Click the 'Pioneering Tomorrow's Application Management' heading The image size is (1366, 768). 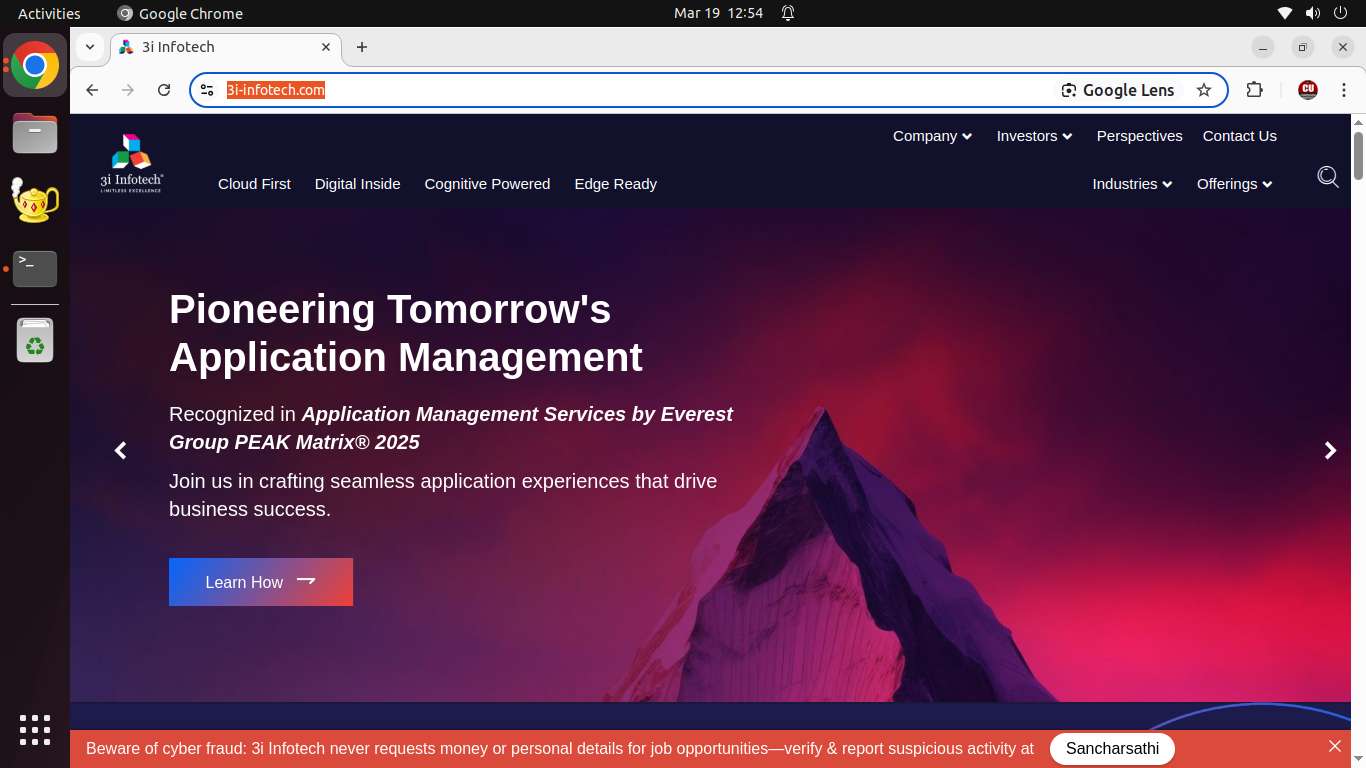tap(406, 333)
